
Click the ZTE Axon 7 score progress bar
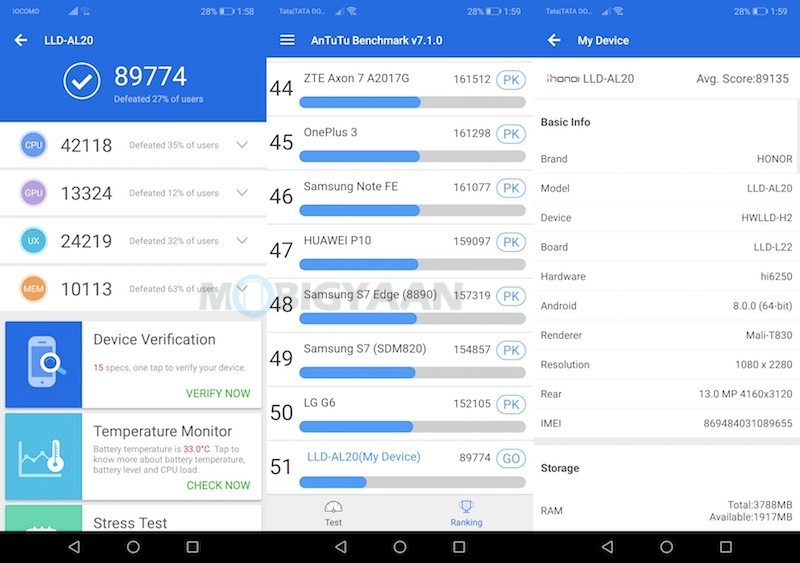[413, 103]
